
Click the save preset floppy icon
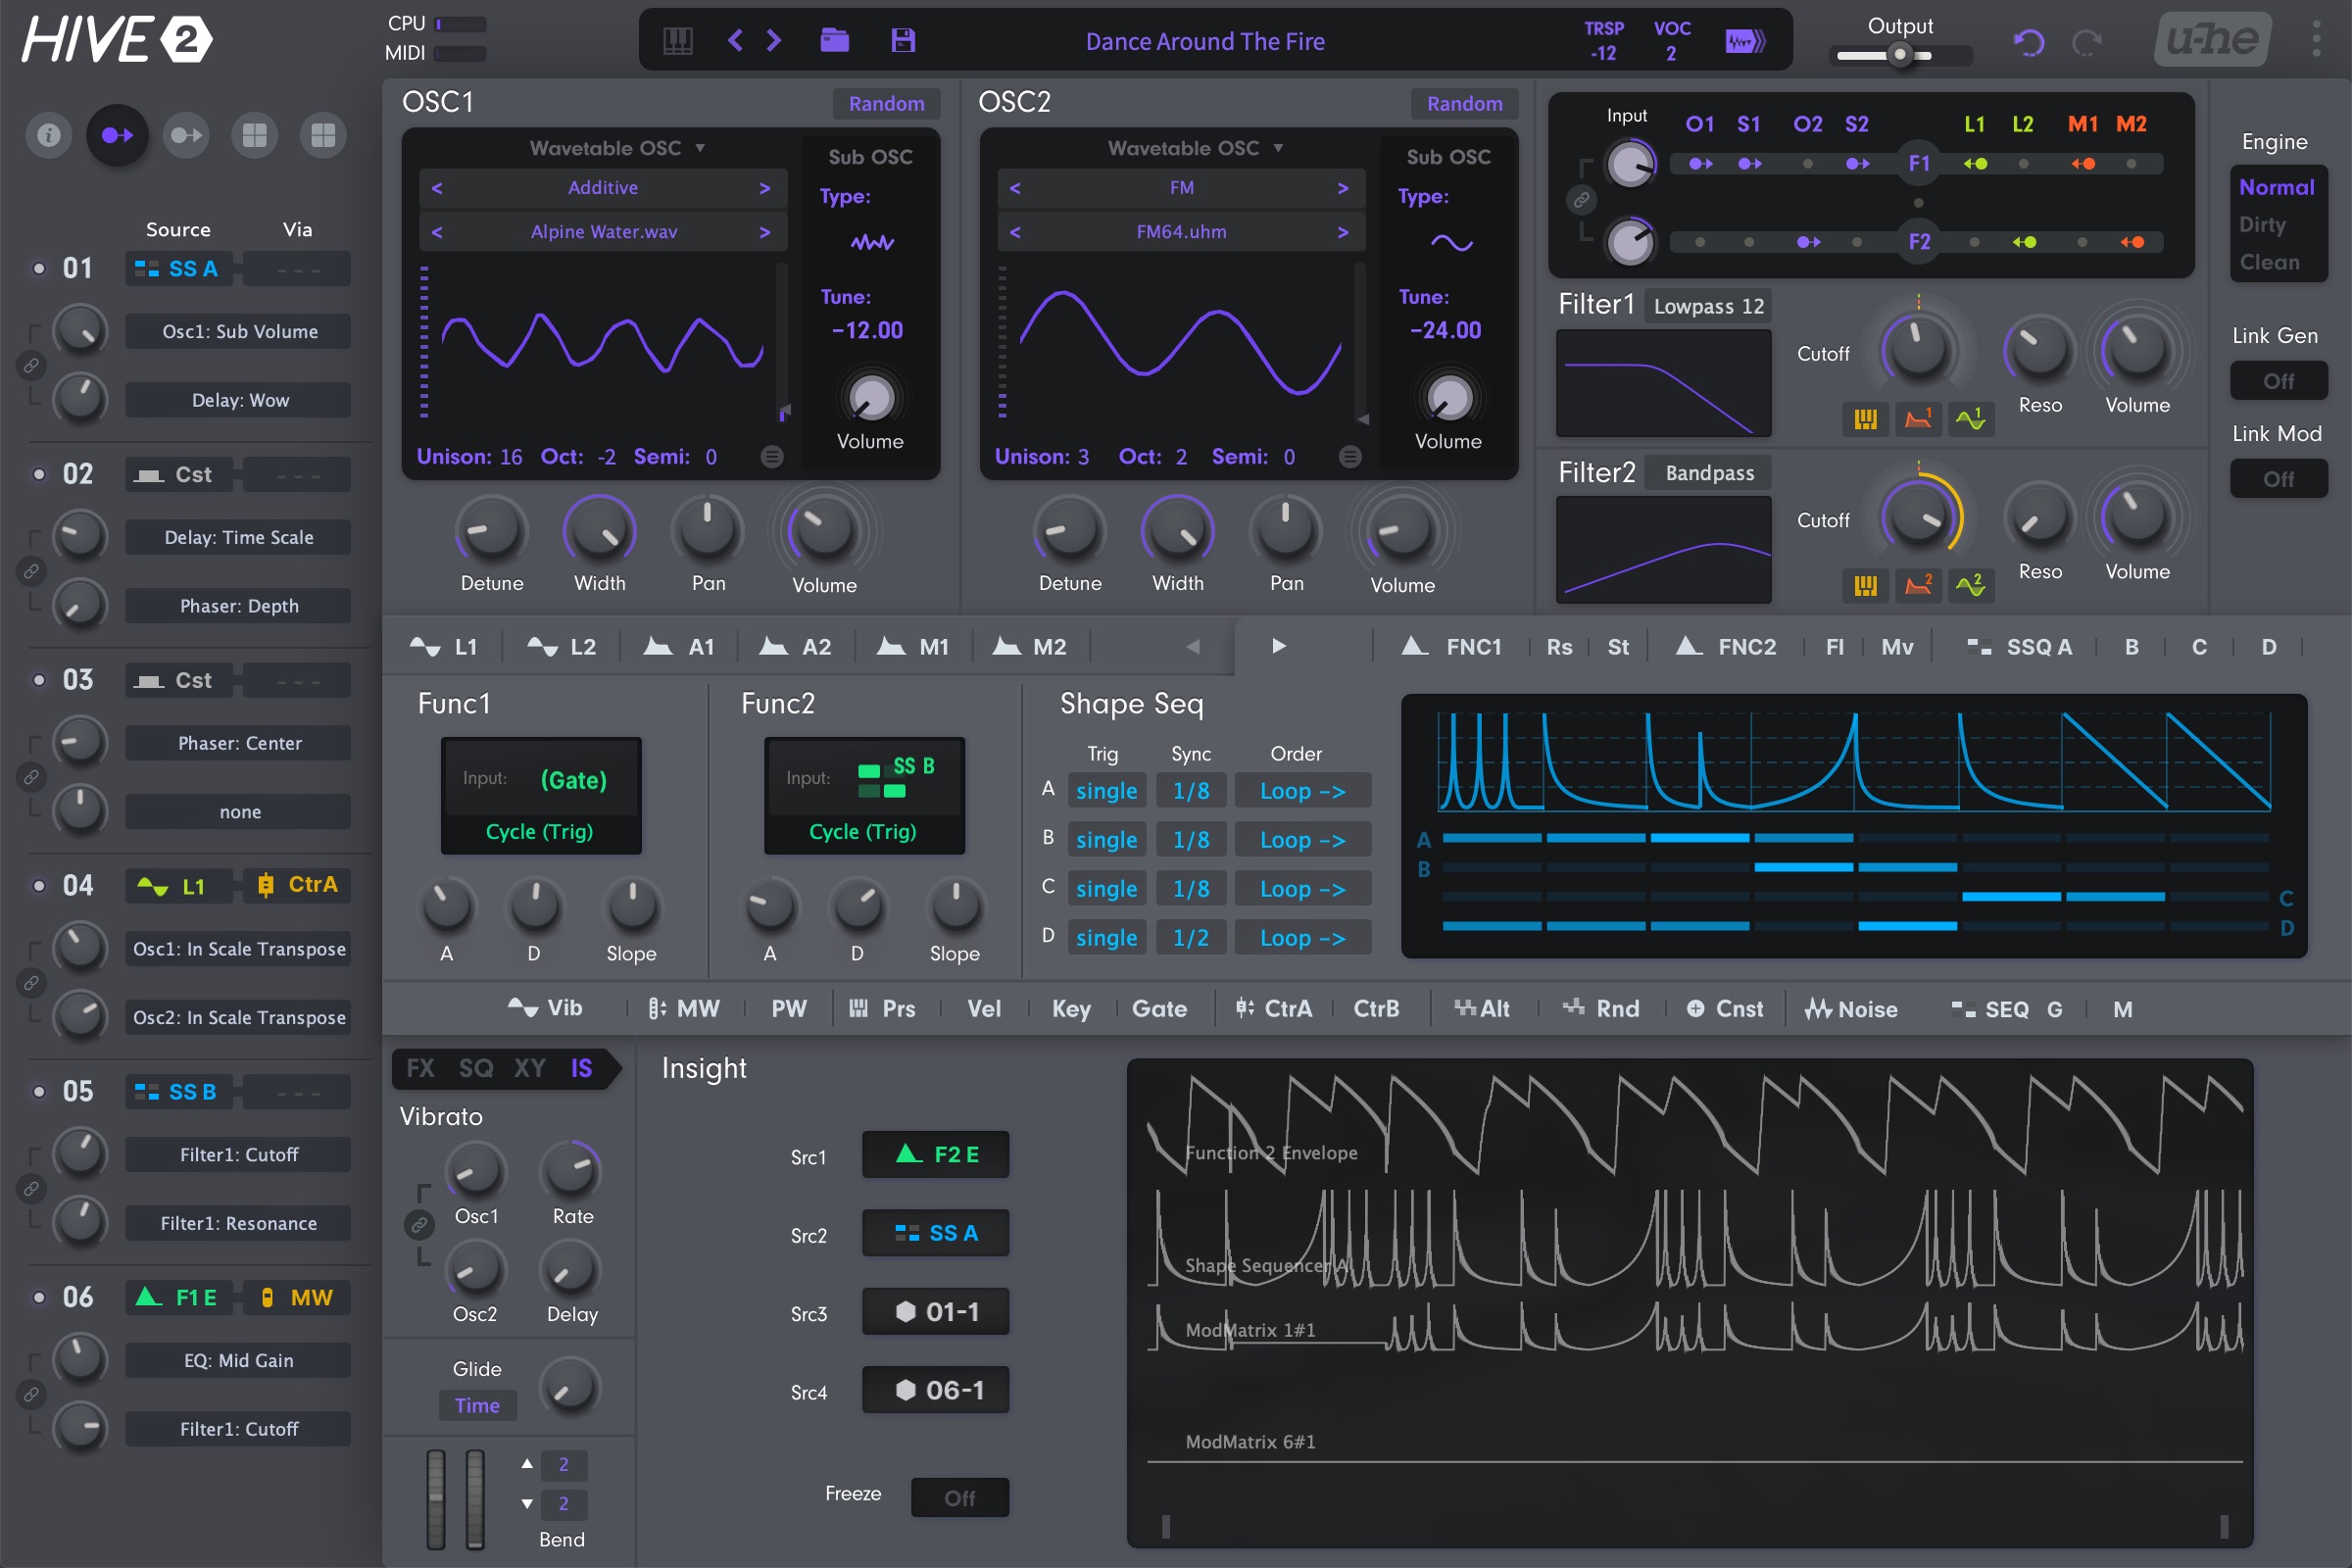pos(903,41)
